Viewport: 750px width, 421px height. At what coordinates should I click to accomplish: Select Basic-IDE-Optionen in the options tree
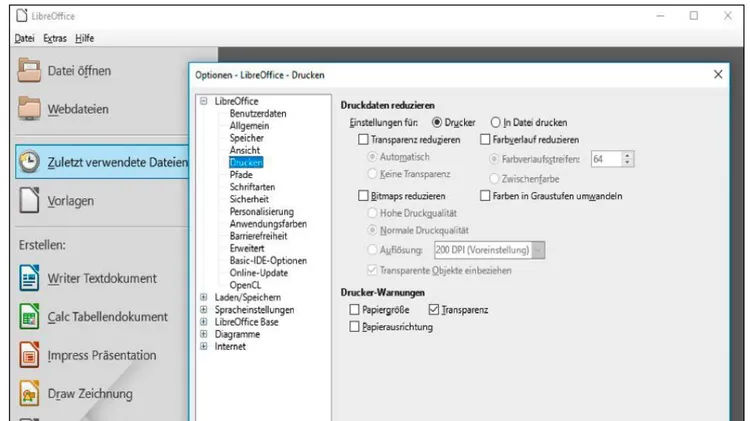(268, 261)
